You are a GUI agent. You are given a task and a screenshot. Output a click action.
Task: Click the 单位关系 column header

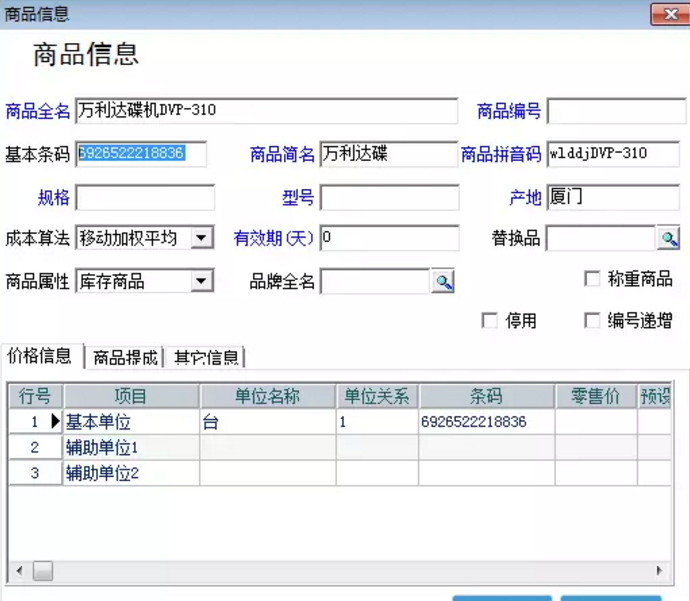tap(377, 396)
